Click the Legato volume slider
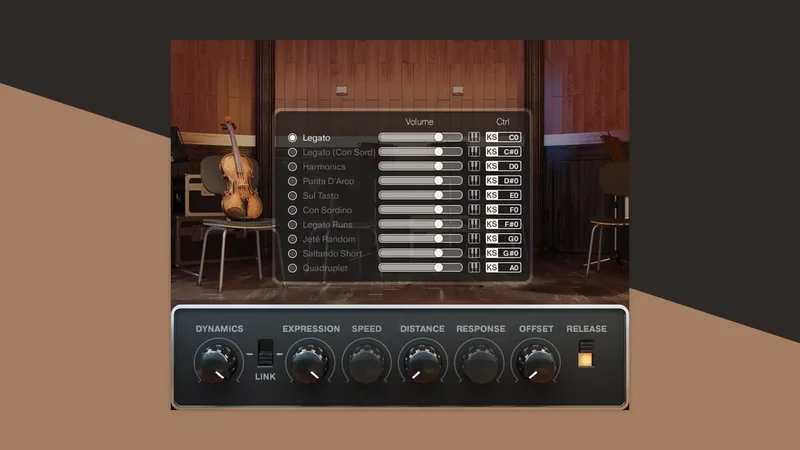Viewport: 800px width, 450px height. click(x=420, y=137)
